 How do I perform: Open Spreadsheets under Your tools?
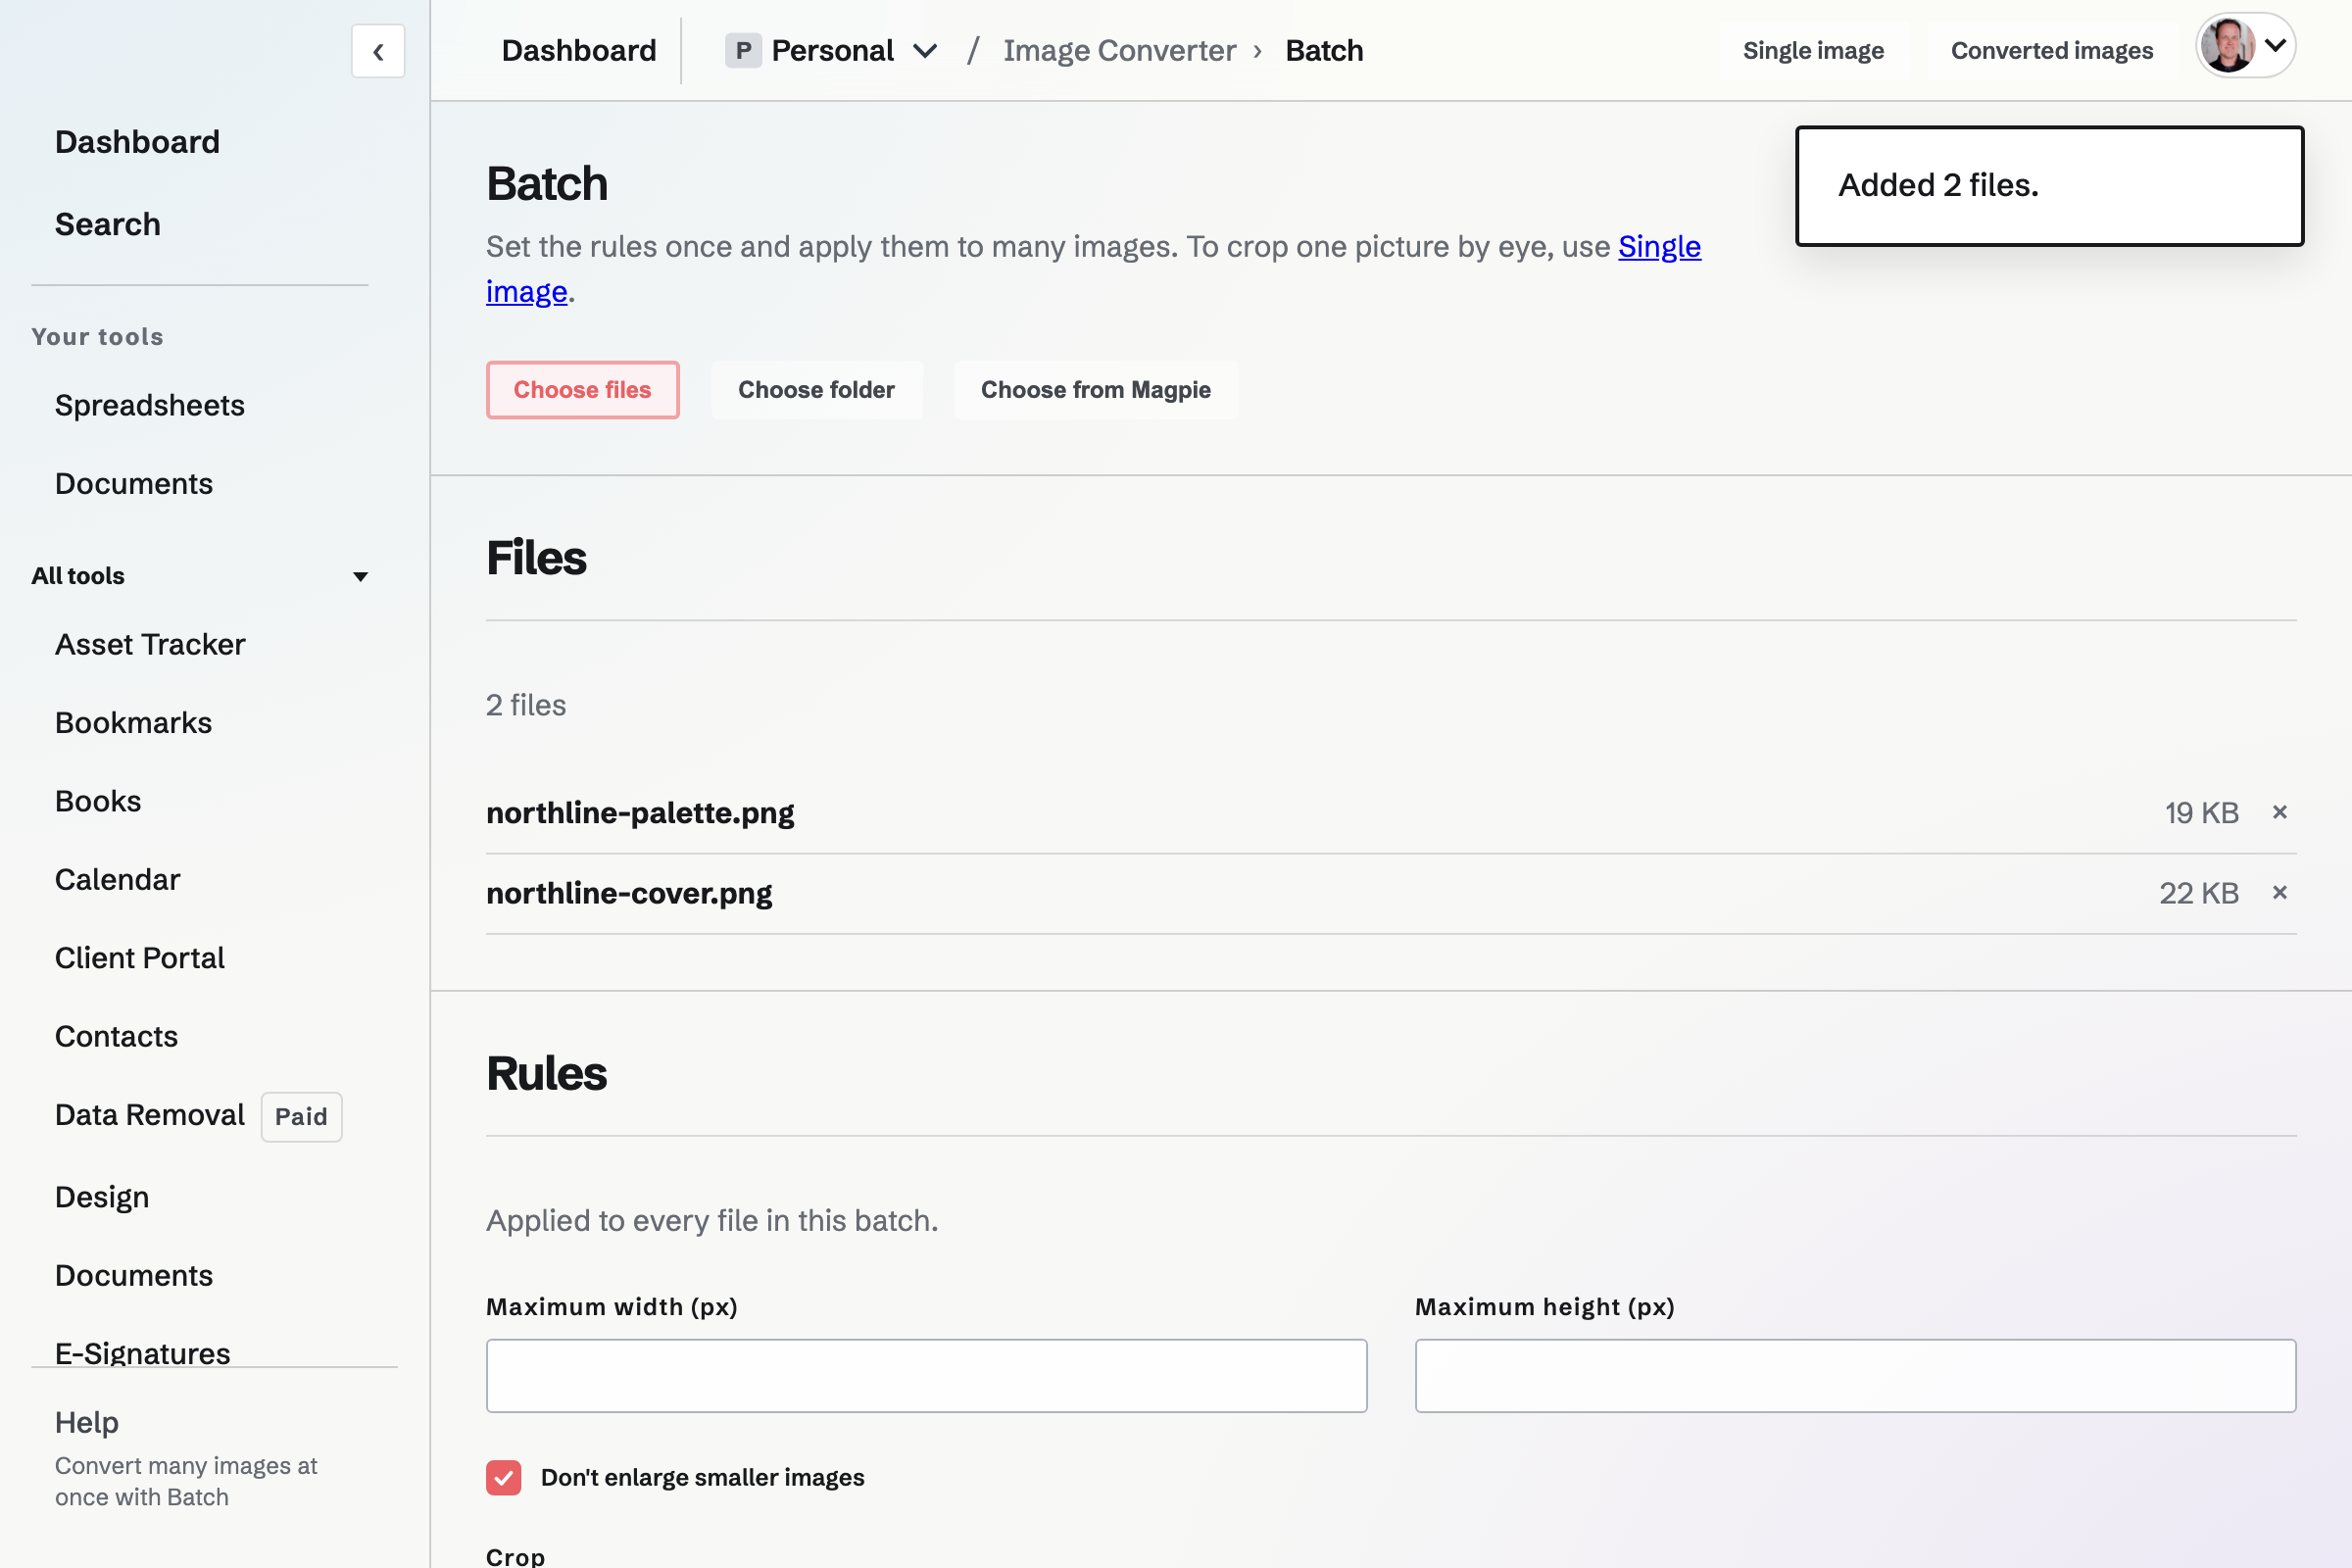point(150,405)
